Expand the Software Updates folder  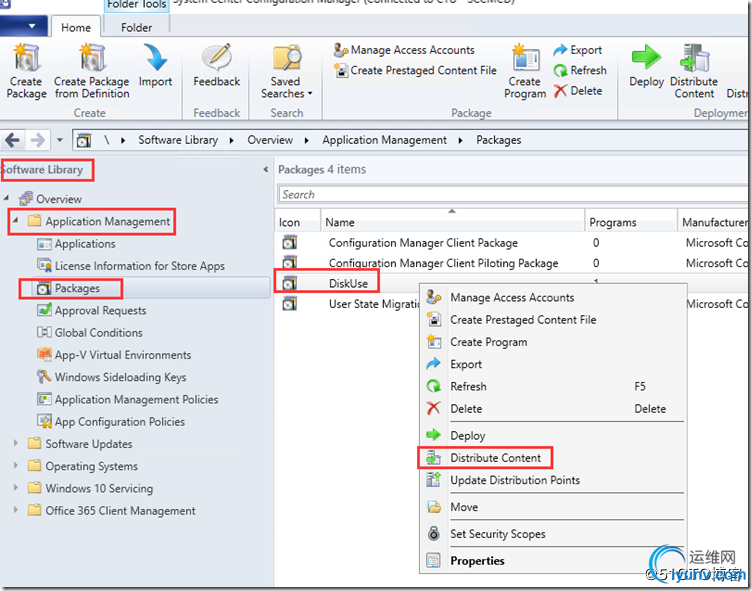click(15, 443)
